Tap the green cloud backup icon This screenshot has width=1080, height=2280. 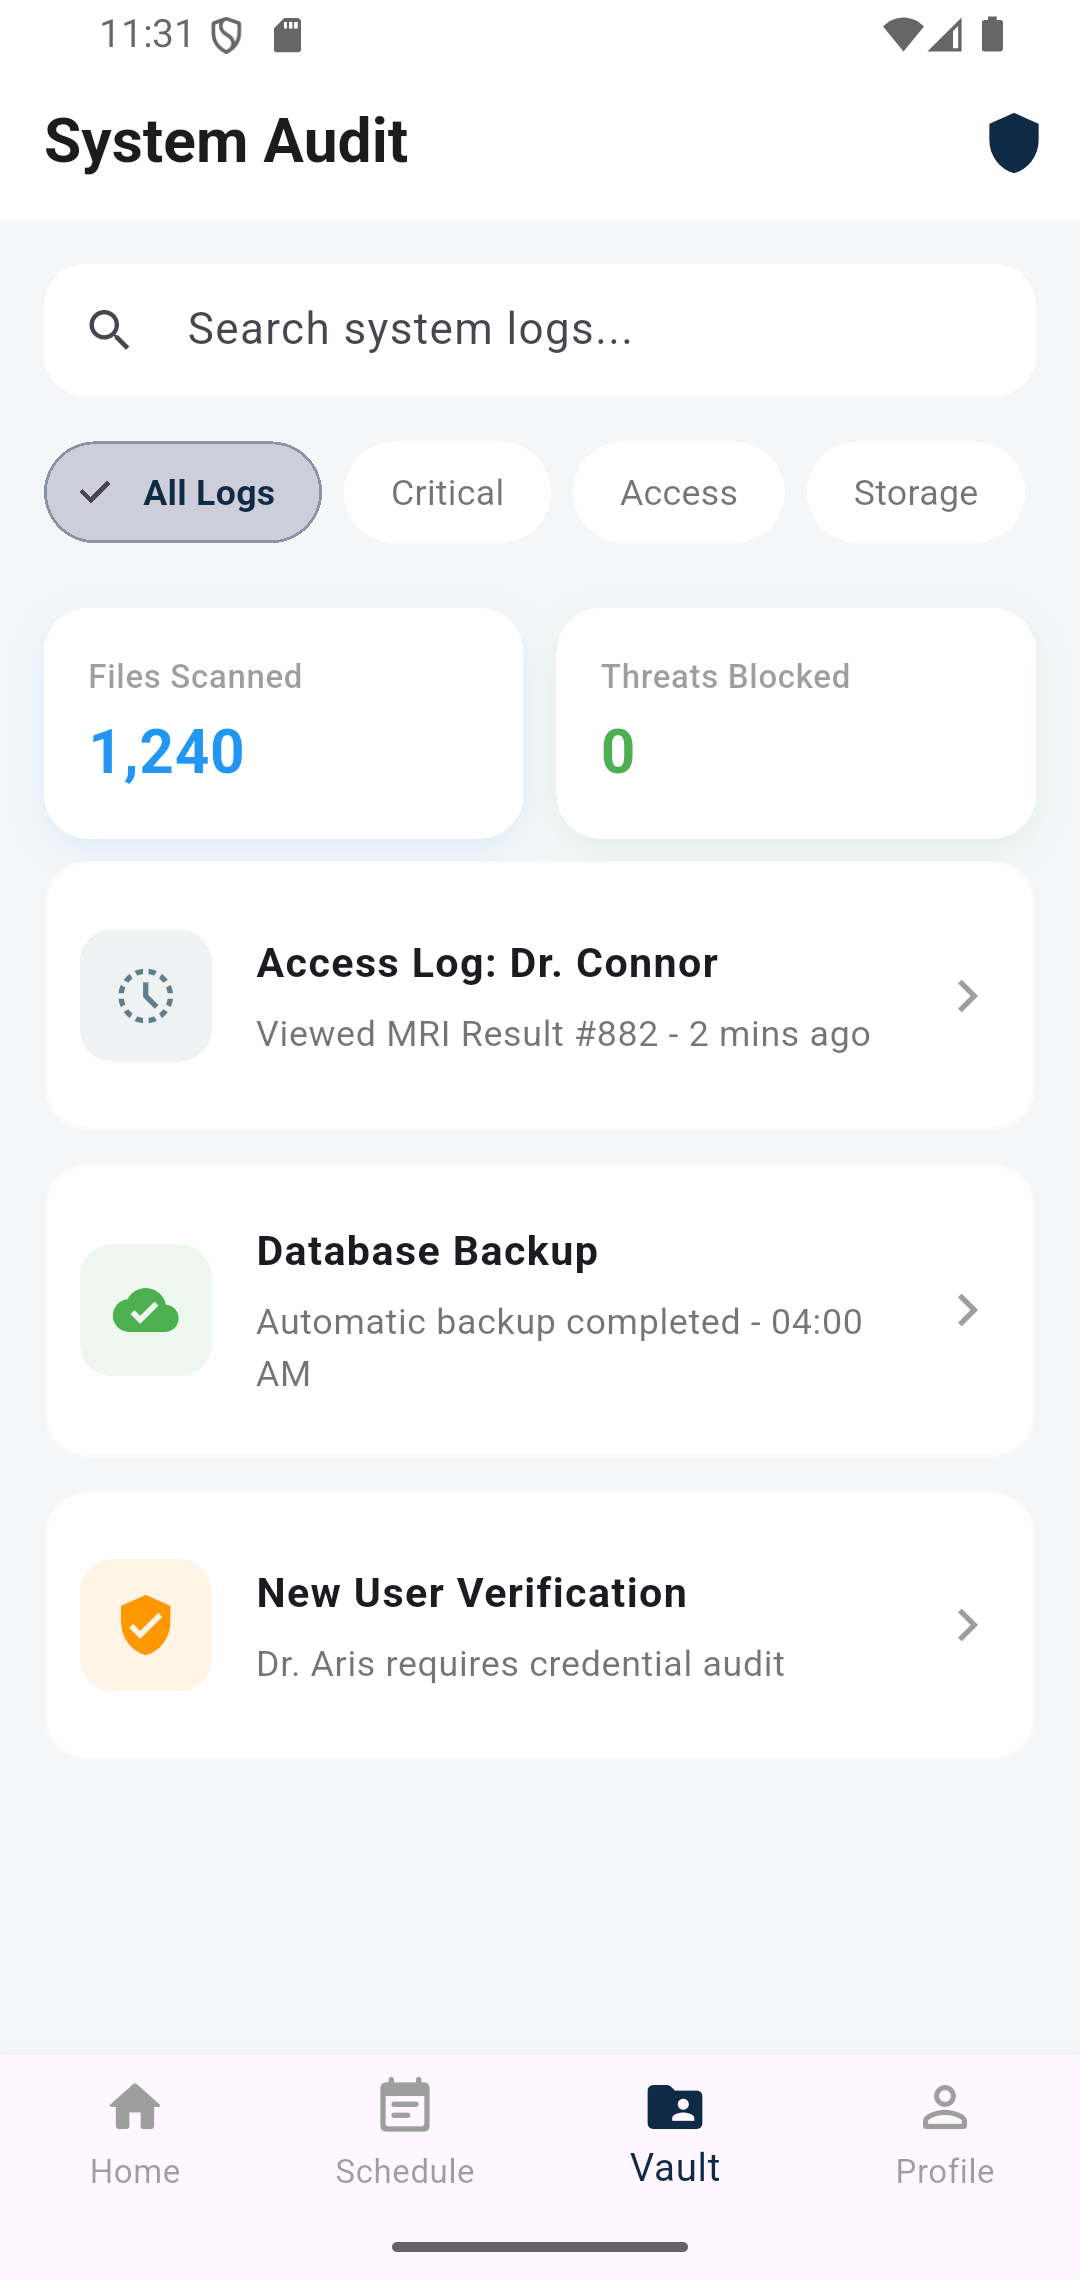click(146, 1310)
